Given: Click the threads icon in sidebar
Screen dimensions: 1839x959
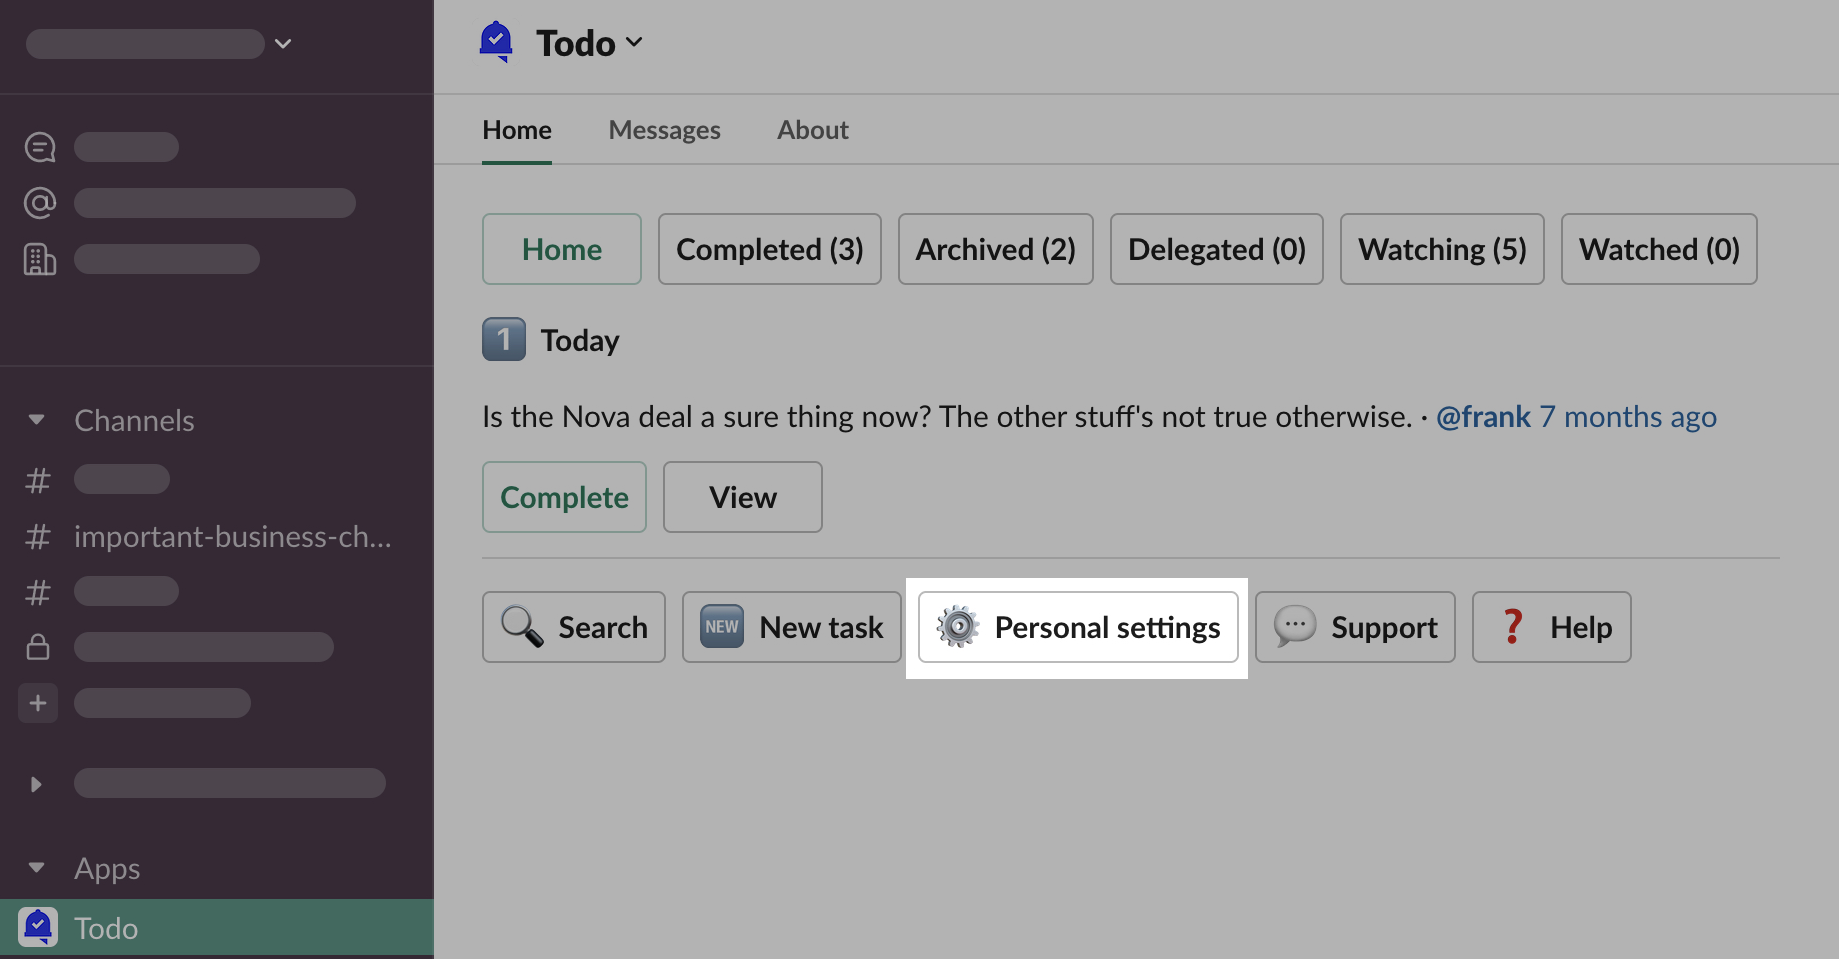Looking at the screenshot, I should (x=40, y=147).
